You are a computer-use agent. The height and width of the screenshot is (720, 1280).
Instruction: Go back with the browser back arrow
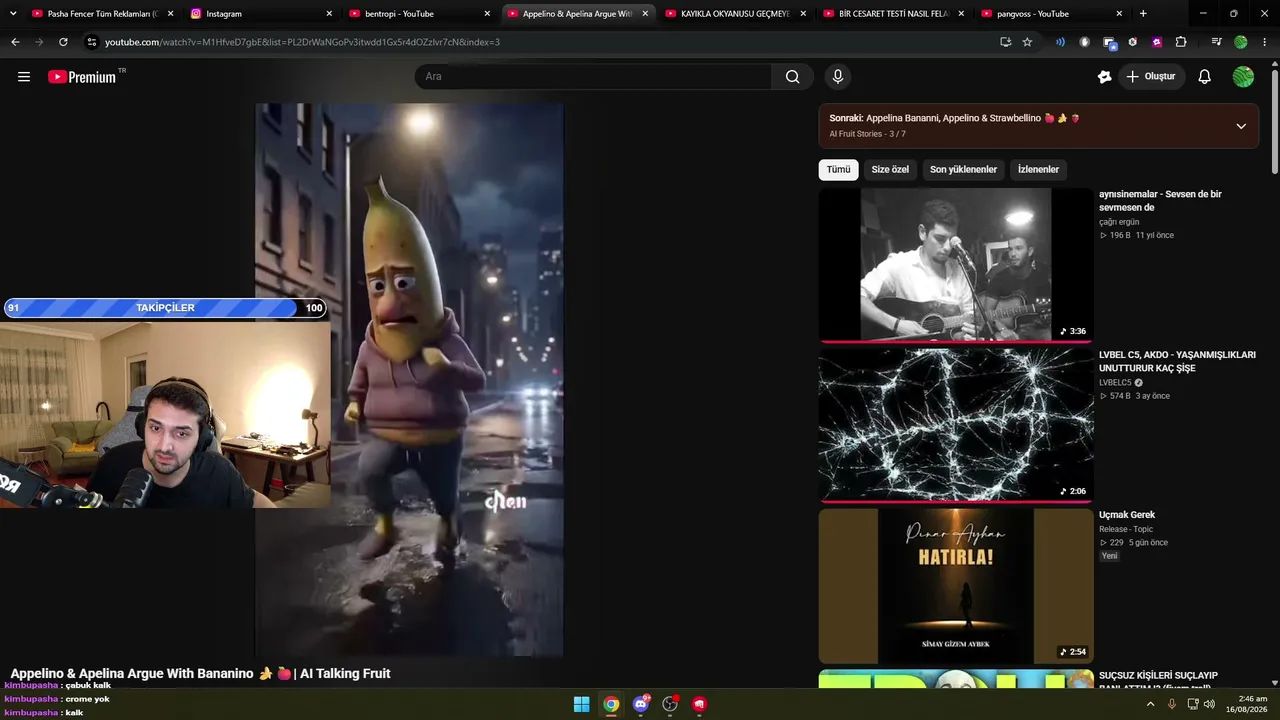(15, 42)
